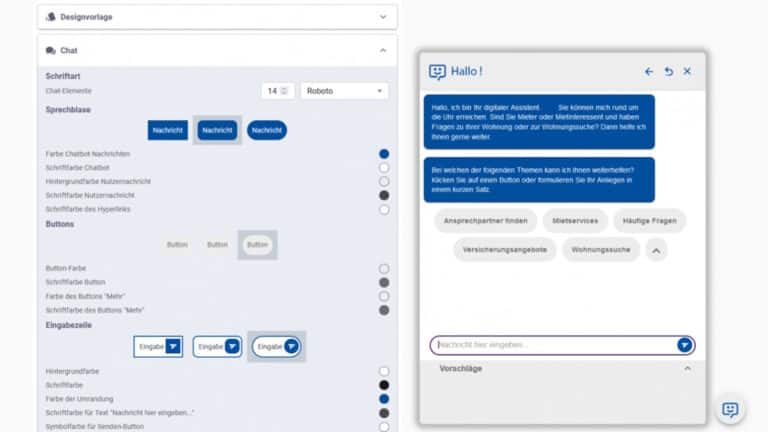Viewport: 768px width, 432px height.
Task: Open the floating chatbot launcher icon
Action: coord(730,409)
